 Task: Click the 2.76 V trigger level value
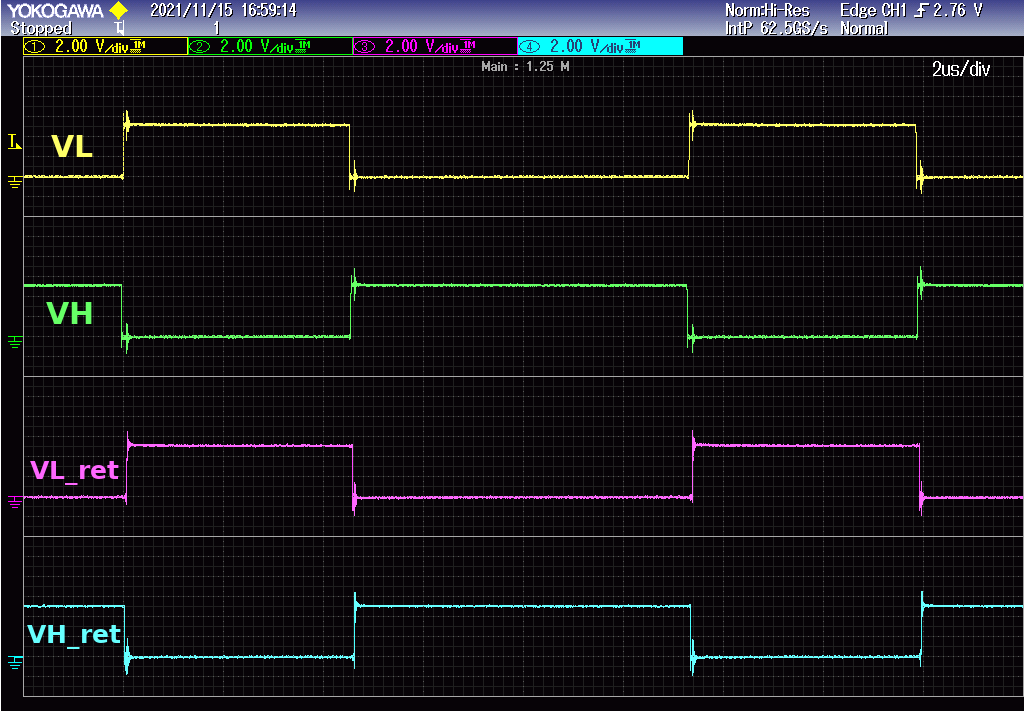point(959,10)
